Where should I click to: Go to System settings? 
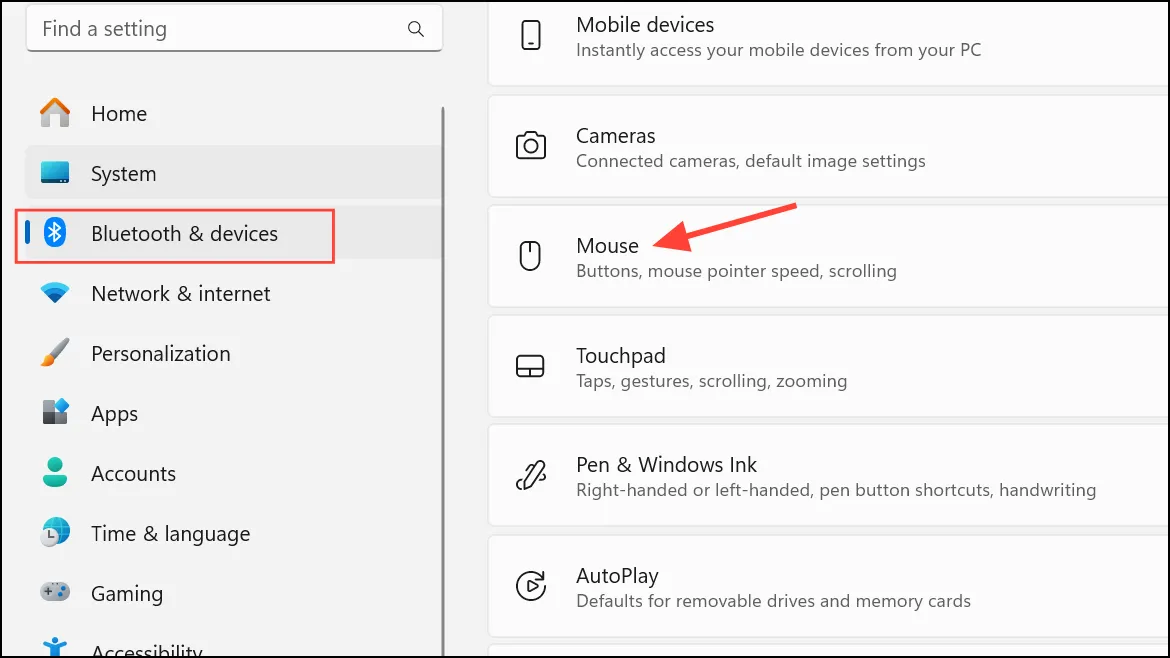(x=234, y=173)
